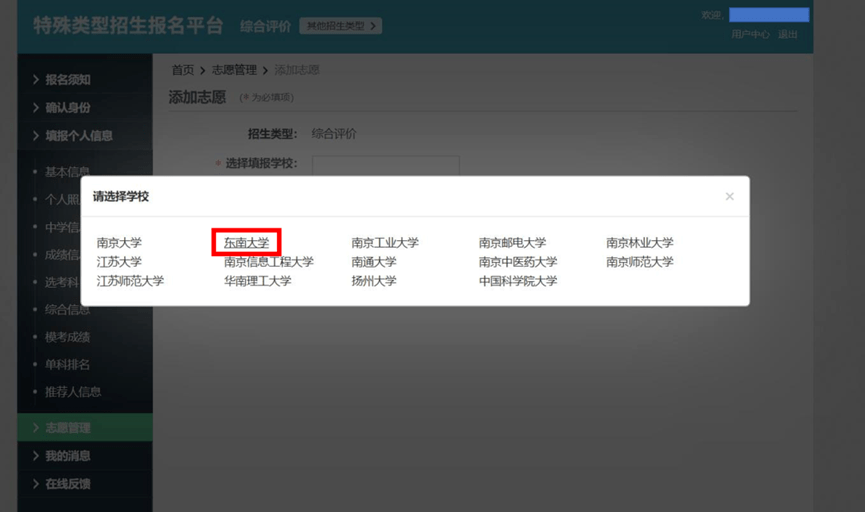Go to 首页 in breadcrumb

(183, 70)
